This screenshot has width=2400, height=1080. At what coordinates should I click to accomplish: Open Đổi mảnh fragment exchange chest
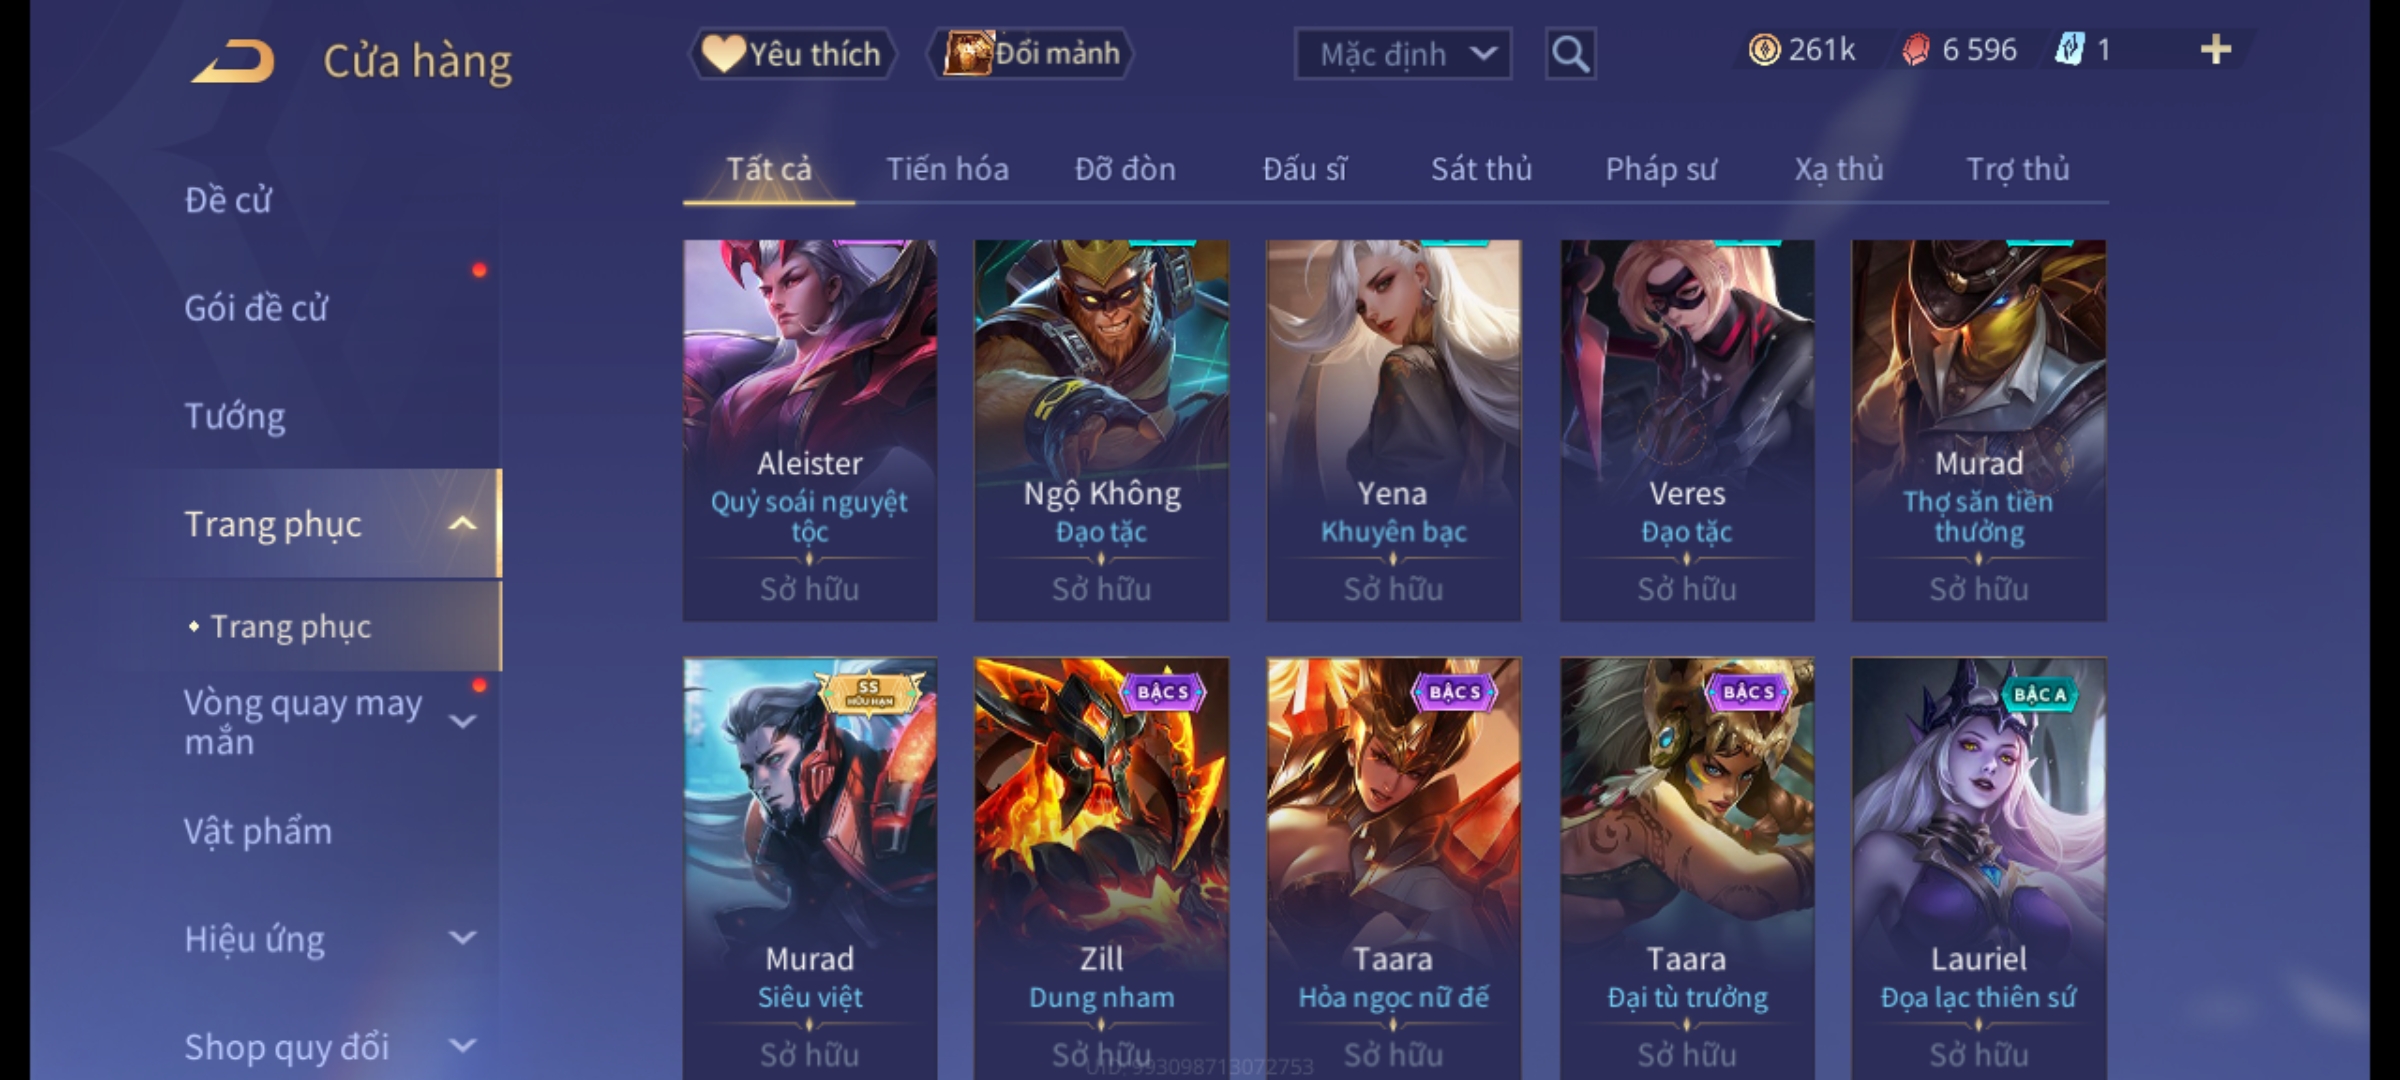click(x=1031, y=54)
